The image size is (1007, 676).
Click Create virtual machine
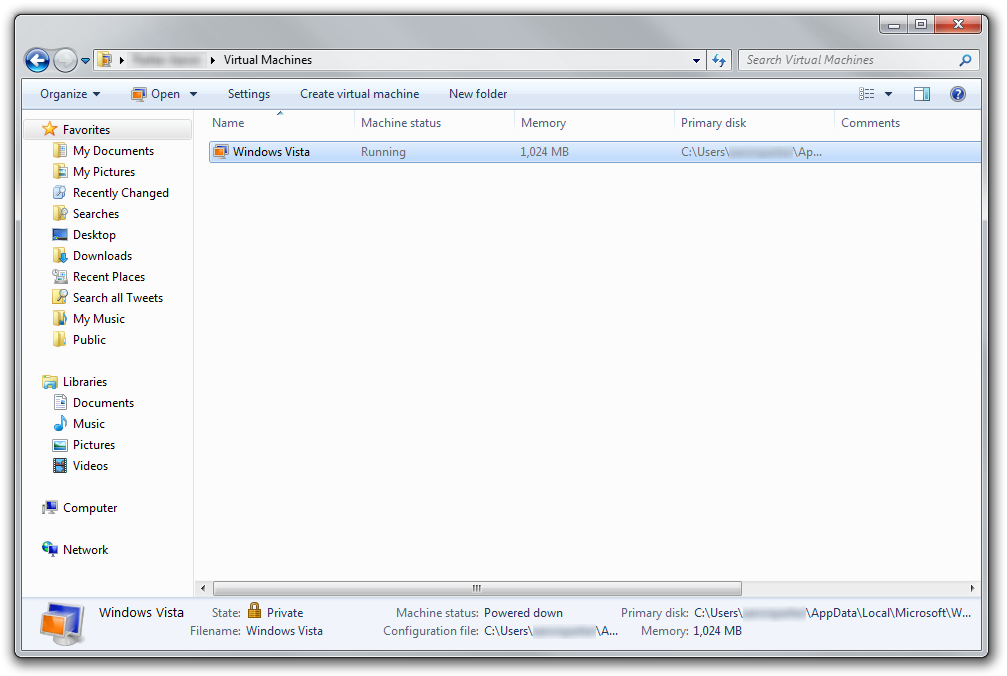pyautogui.click(x=359, y=94)
